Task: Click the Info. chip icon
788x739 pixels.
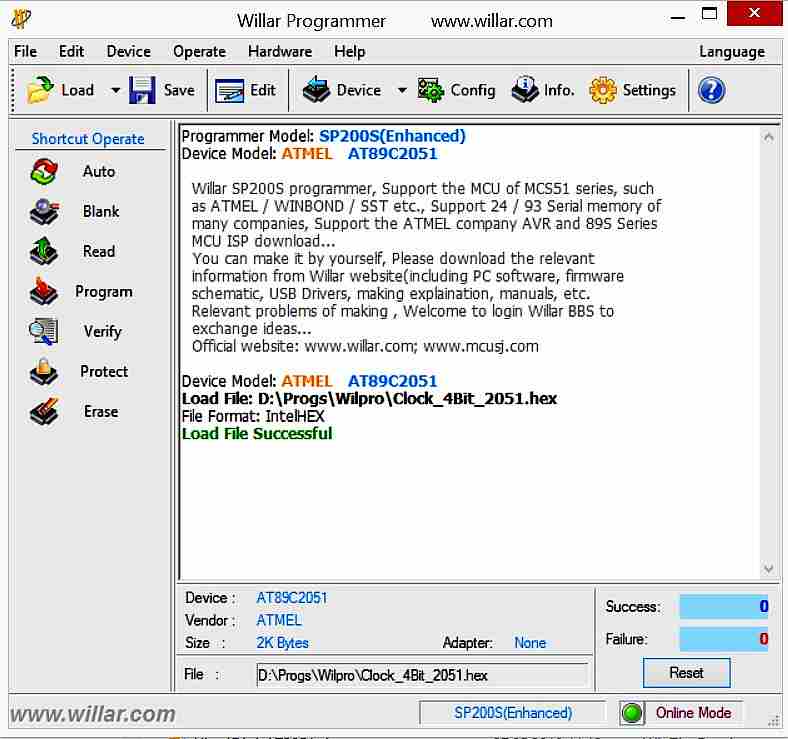Action: (525, 90)
